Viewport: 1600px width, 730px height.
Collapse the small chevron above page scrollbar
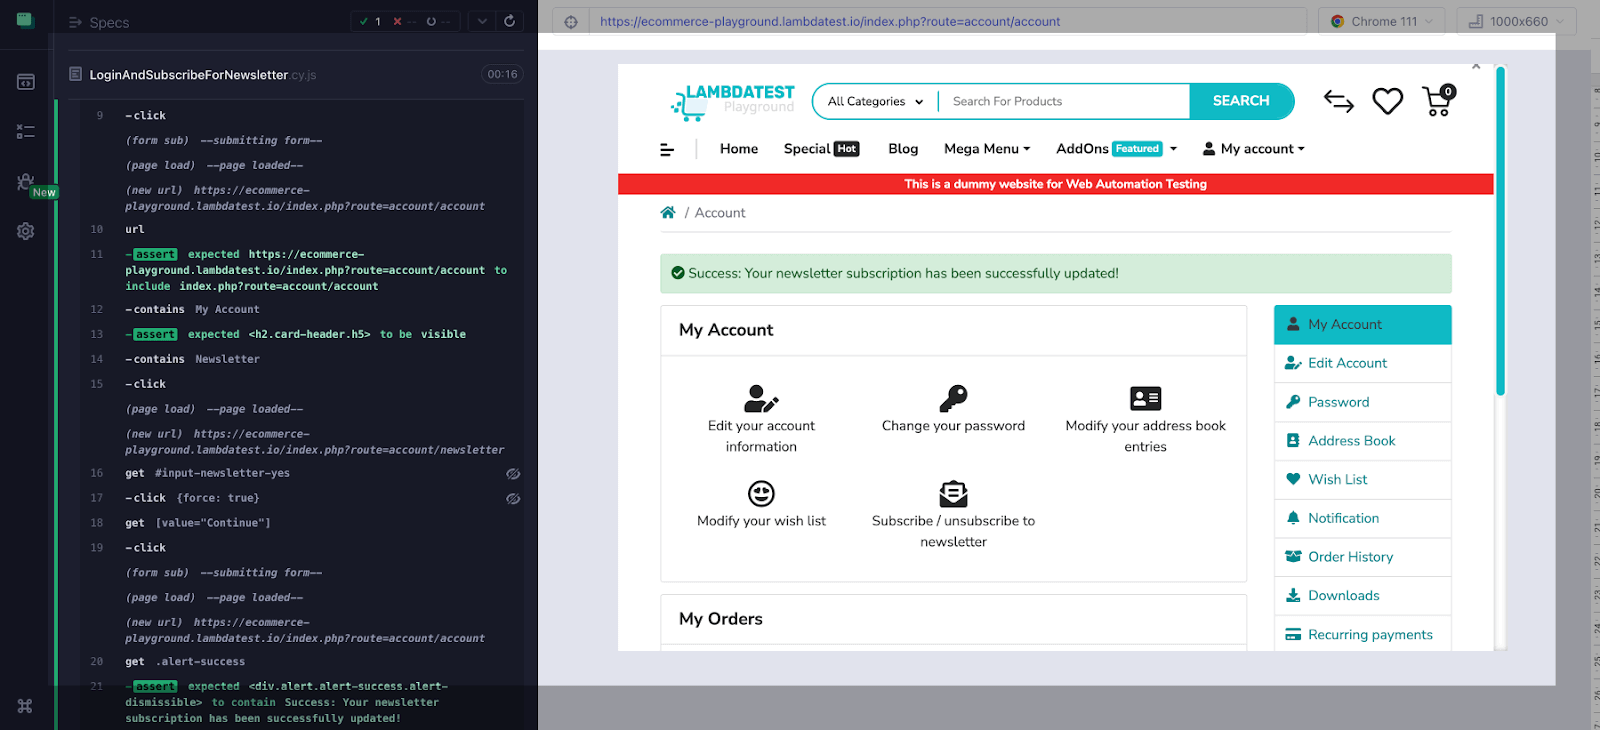click(1476, 66)
